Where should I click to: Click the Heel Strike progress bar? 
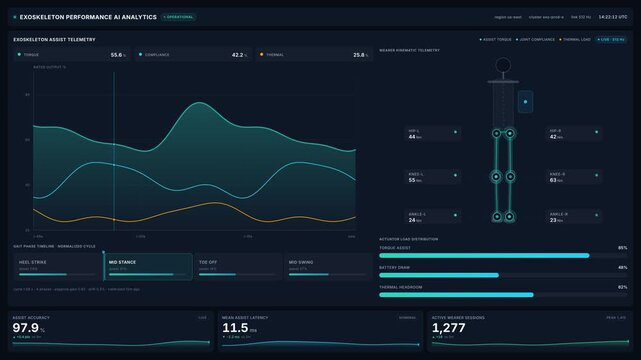point(57,275)
